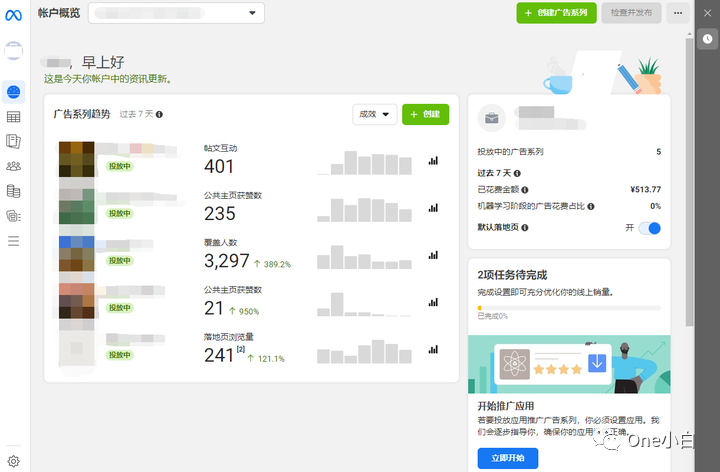Click info icon next to 过去 7 天 in 广告系列趋势
The width and height of the screenshot is (720, 472).
tap(159, 114)
